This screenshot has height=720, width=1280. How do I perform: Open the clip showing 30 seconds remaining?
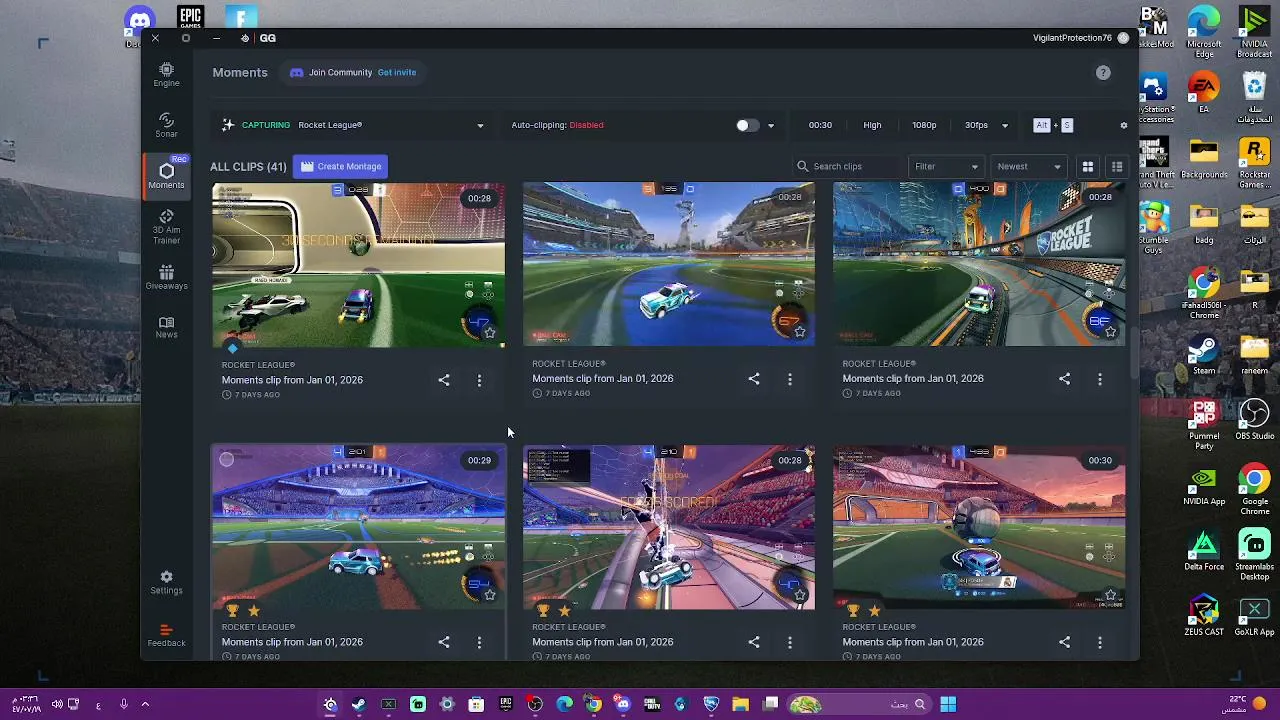[x=359, y=265]
